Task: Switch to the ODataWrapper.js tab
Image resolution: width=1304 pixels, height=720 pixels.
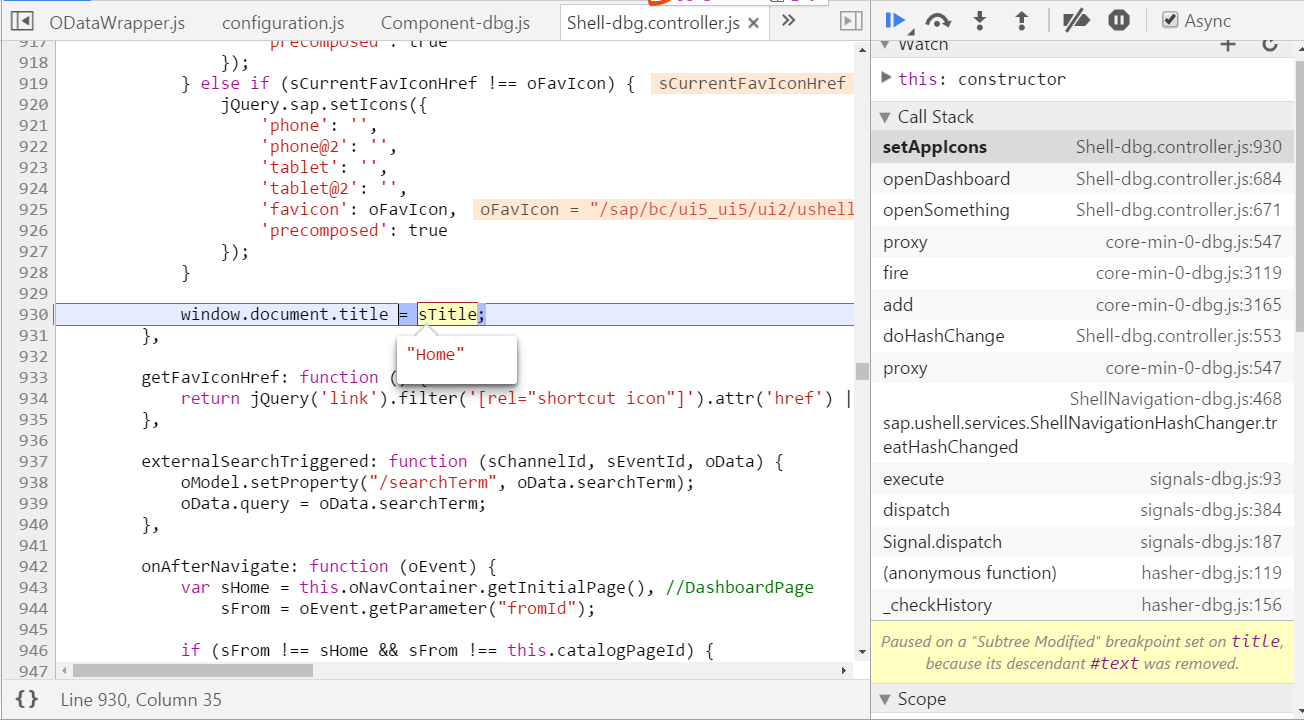Action: 115,22
